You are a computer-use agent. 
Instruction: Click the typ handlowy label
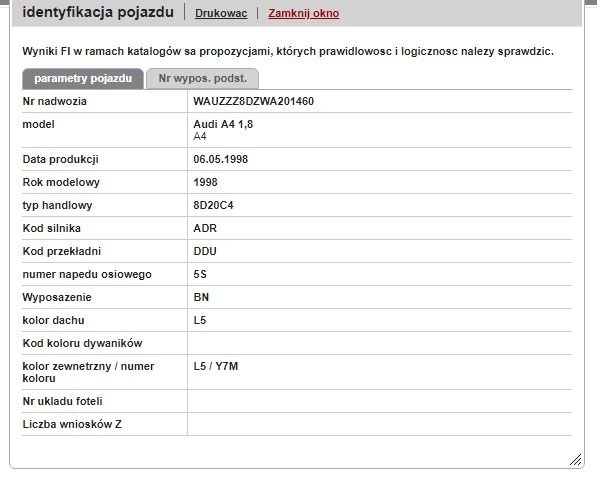(57, 206)
